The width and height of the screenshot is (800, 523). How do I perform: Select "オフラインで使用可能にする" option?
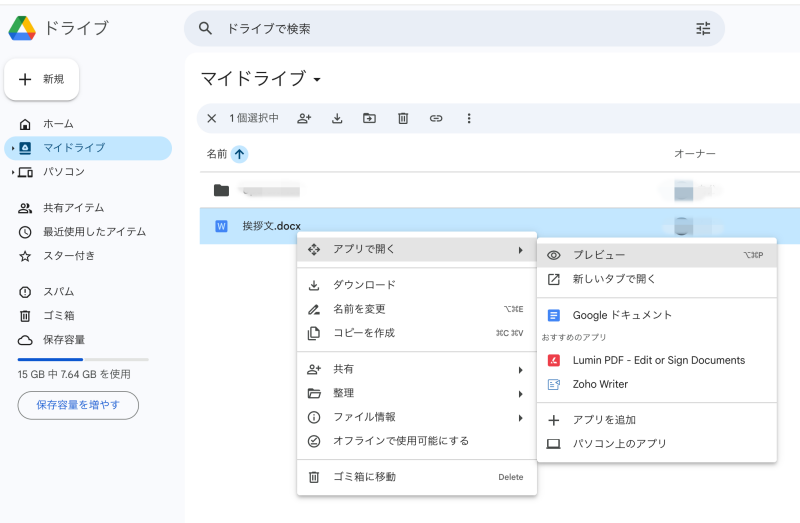click(400, 441)
